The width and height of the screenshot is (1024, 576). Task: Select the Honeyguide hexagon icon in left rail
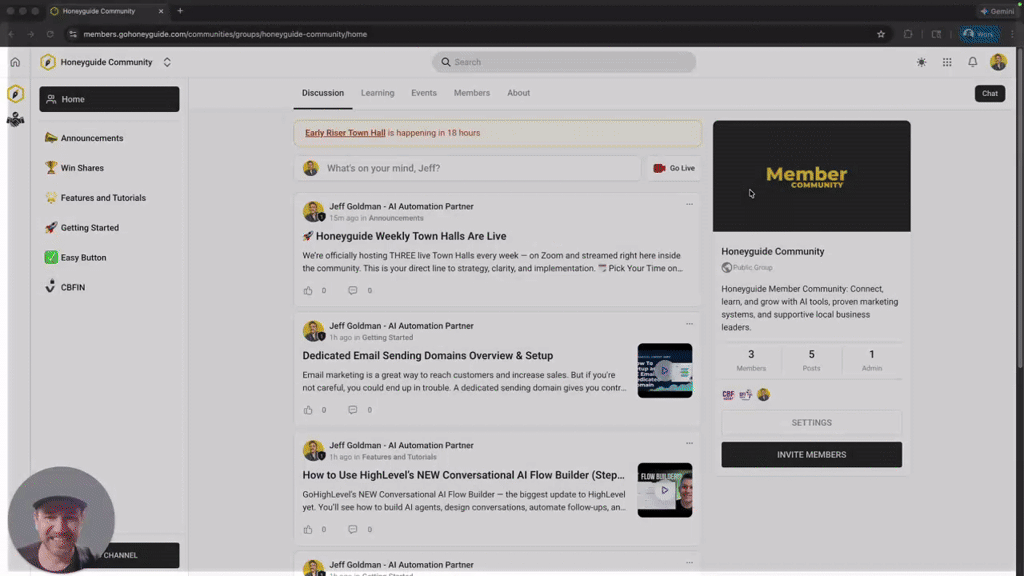pyautogui.click(x=15, y=94)
